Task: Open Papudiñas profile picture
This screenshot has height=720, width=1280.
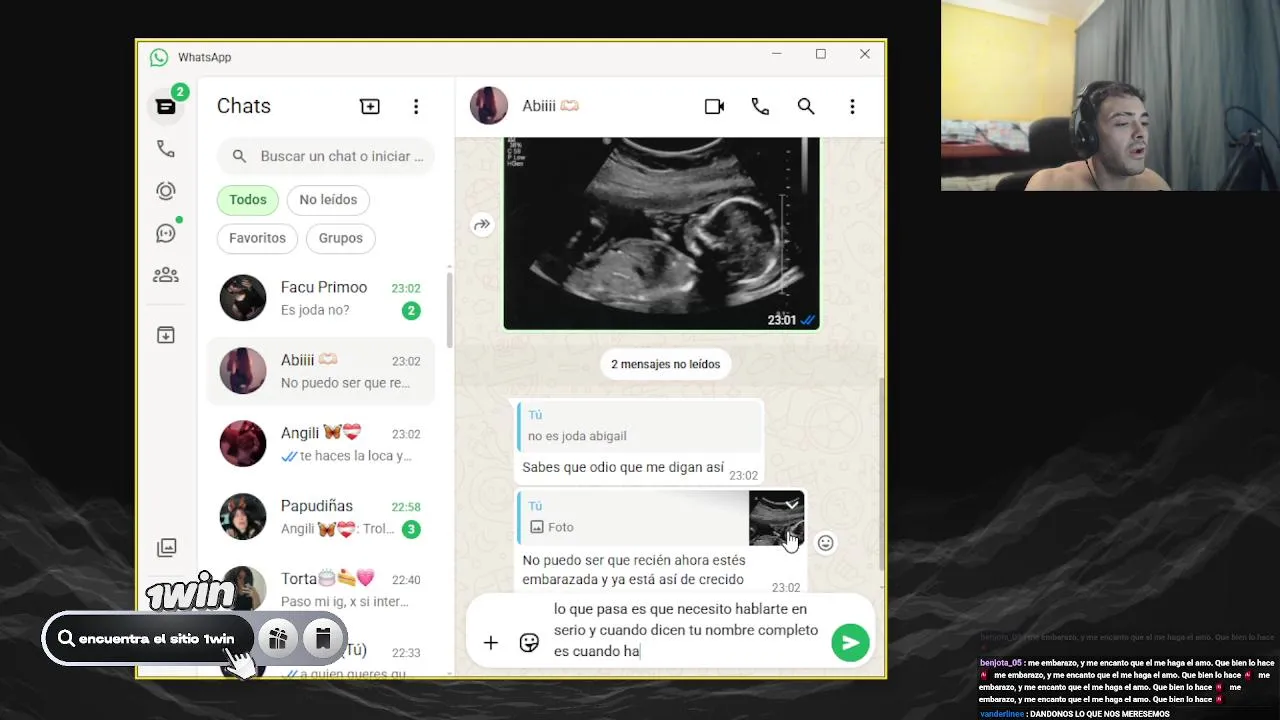Action: 243,517
